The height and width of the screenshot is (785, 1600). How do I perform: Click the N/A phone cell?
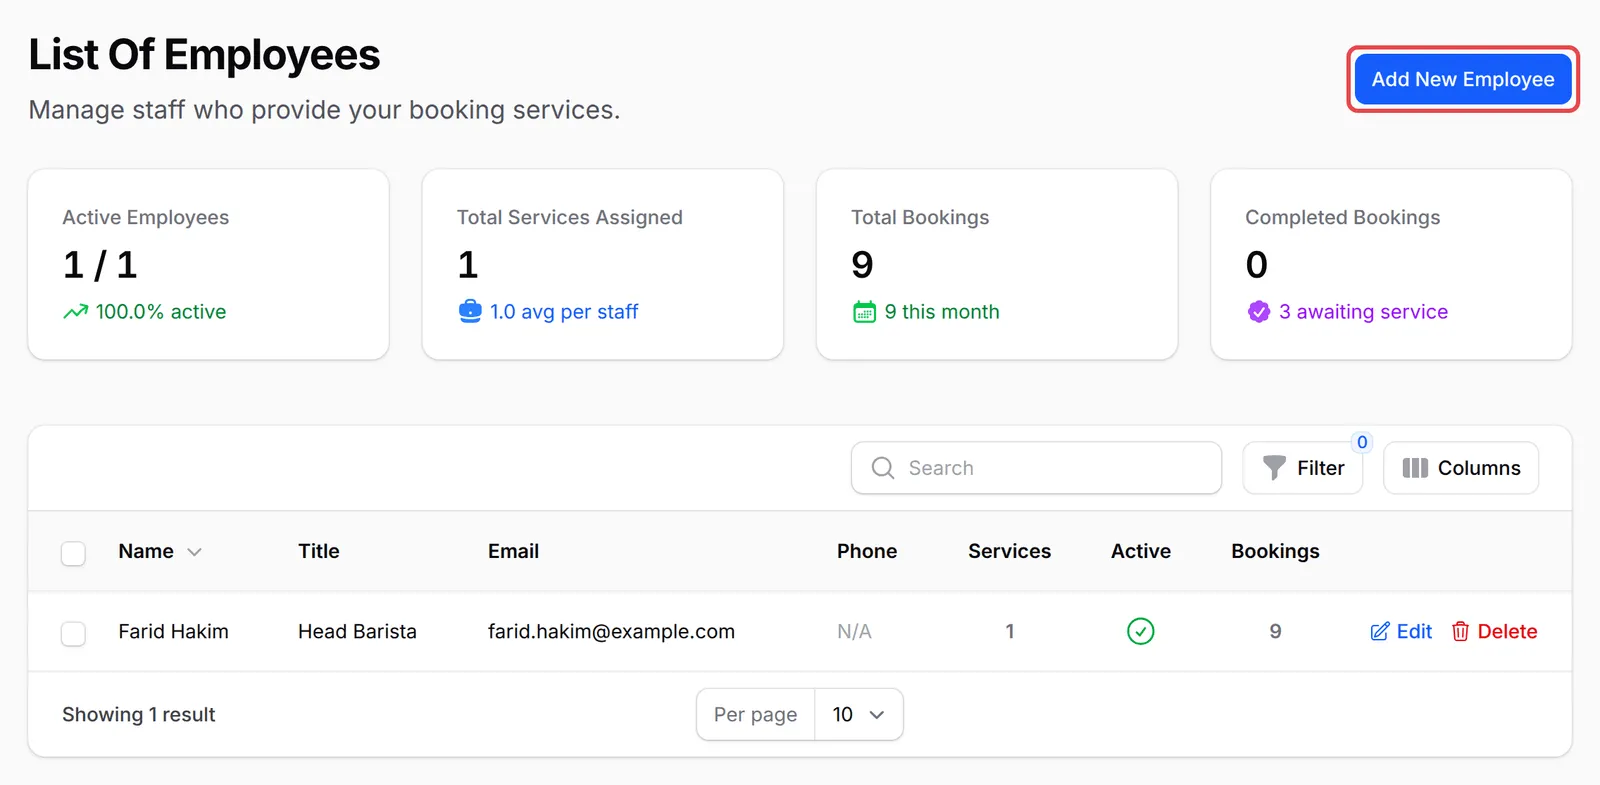854,631
